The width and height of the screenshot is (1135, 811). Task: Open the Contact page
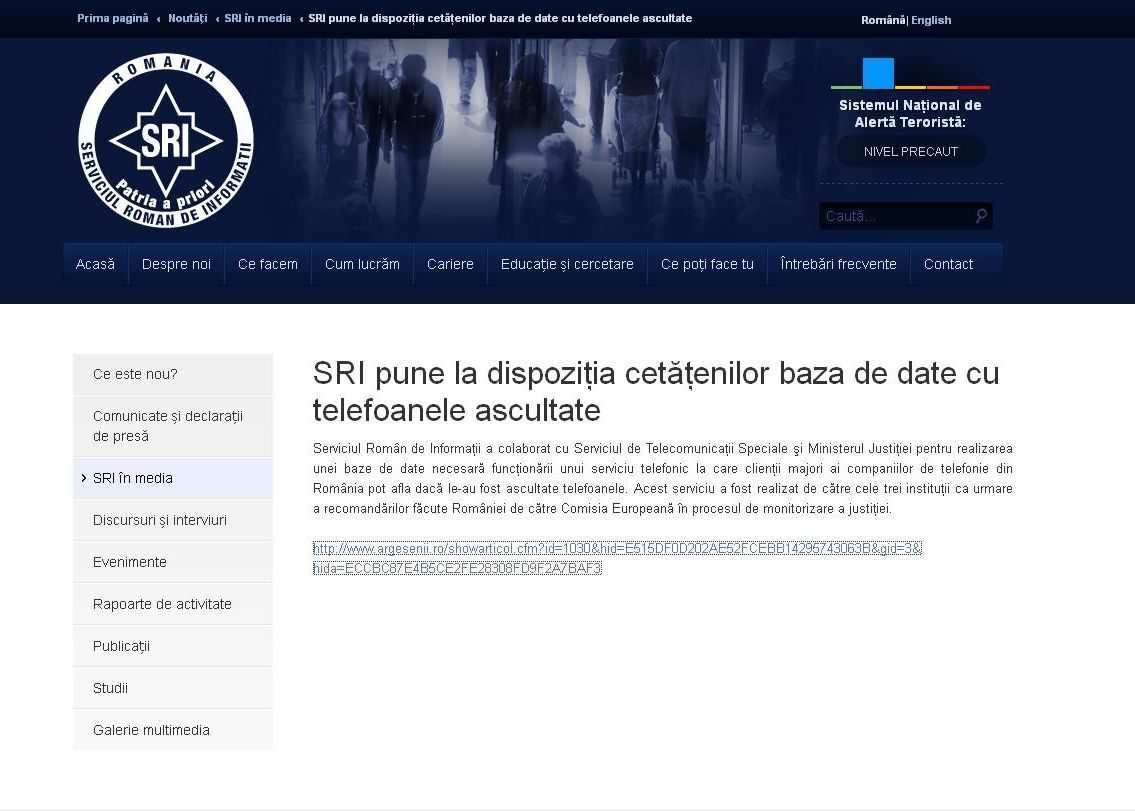click(x=948, y=263)
